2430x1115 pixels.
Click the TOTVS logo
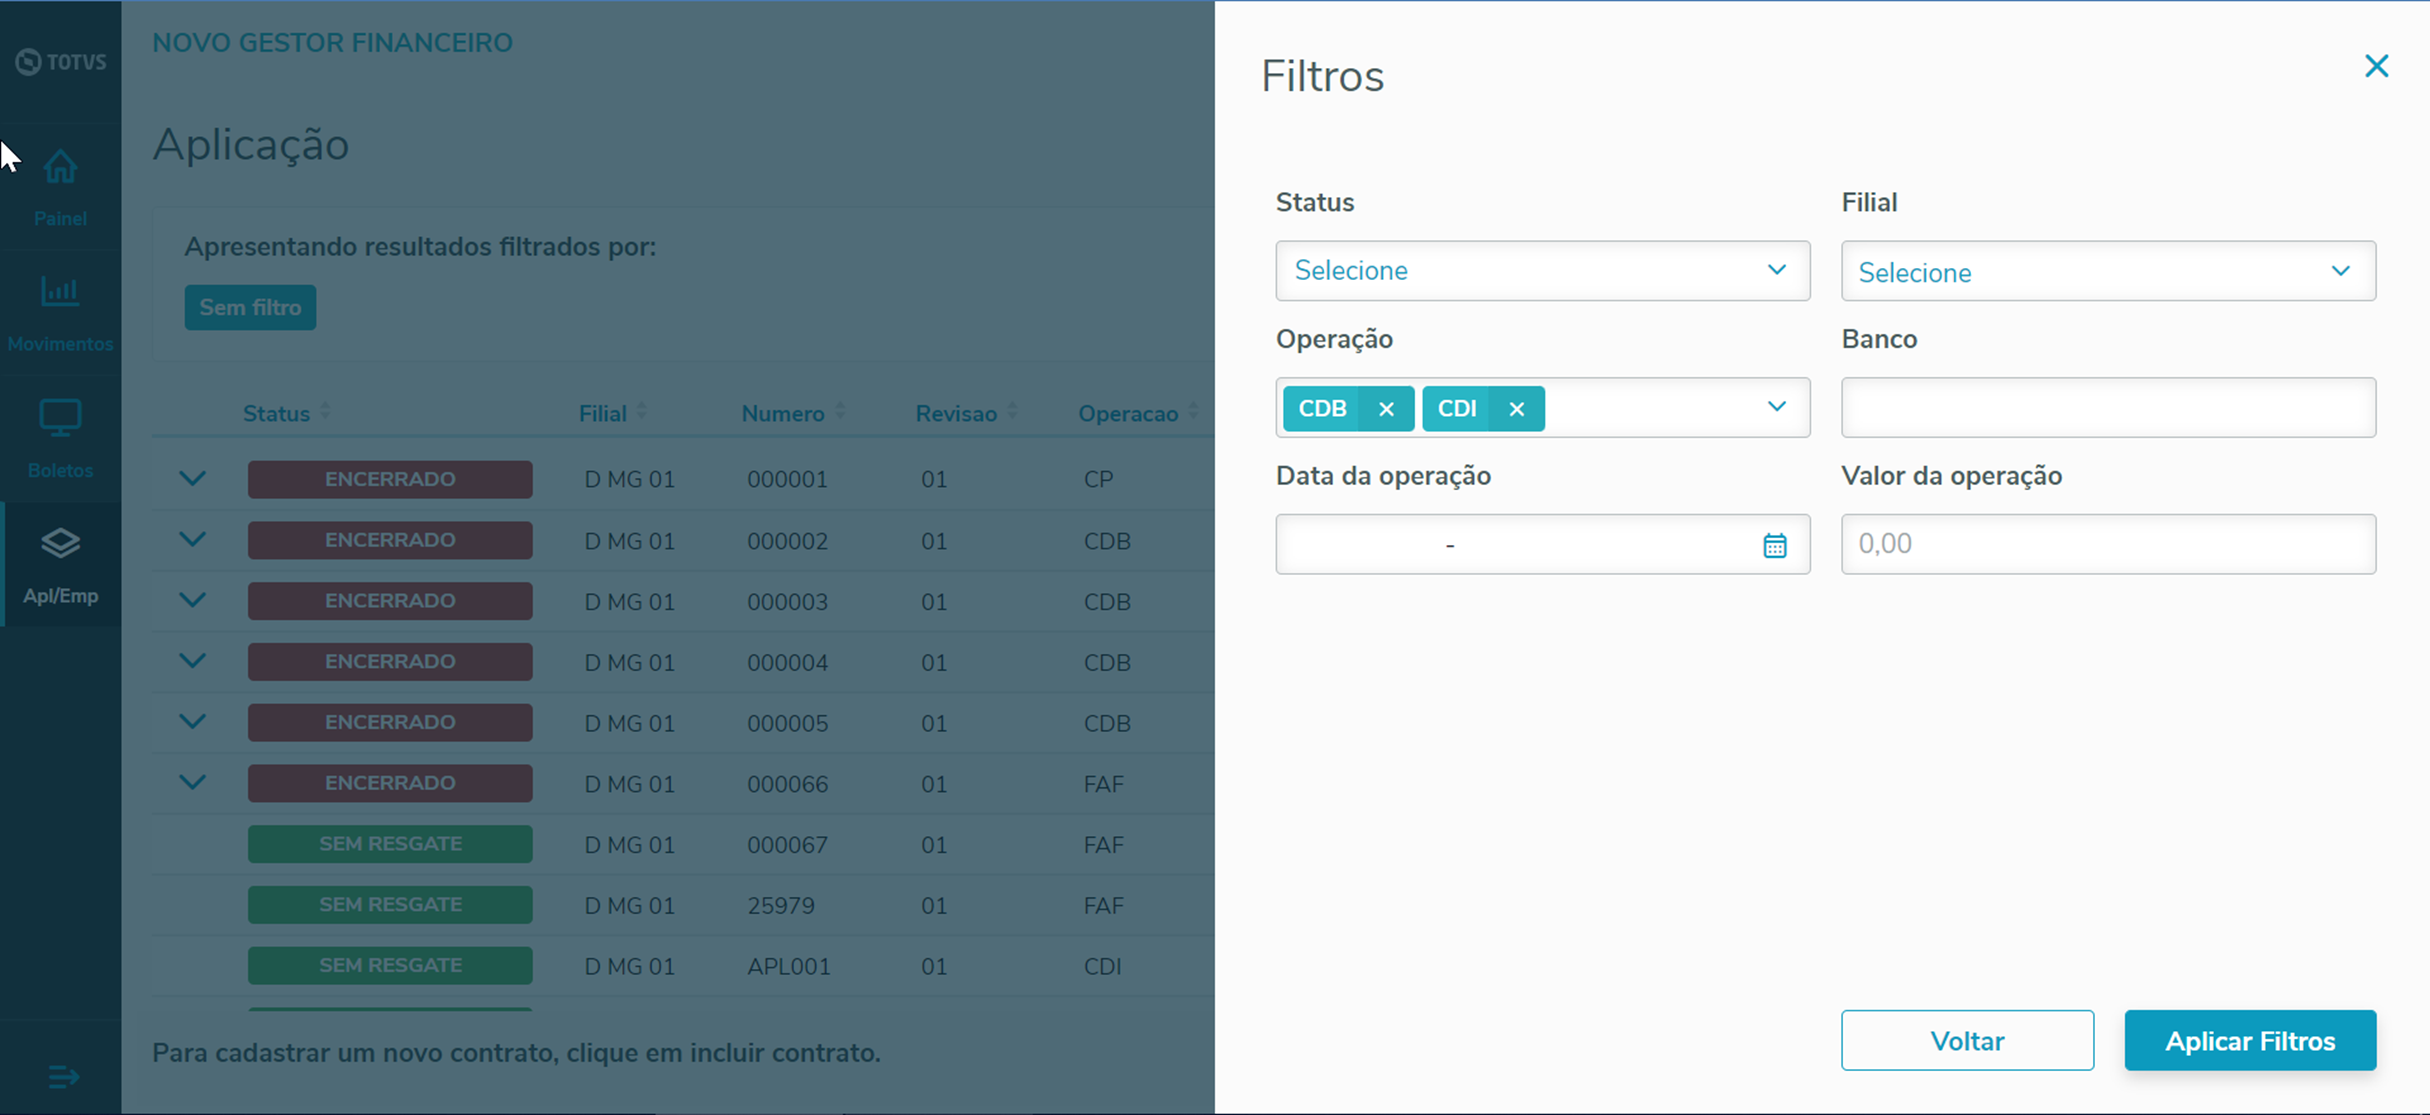coord(60,62)
